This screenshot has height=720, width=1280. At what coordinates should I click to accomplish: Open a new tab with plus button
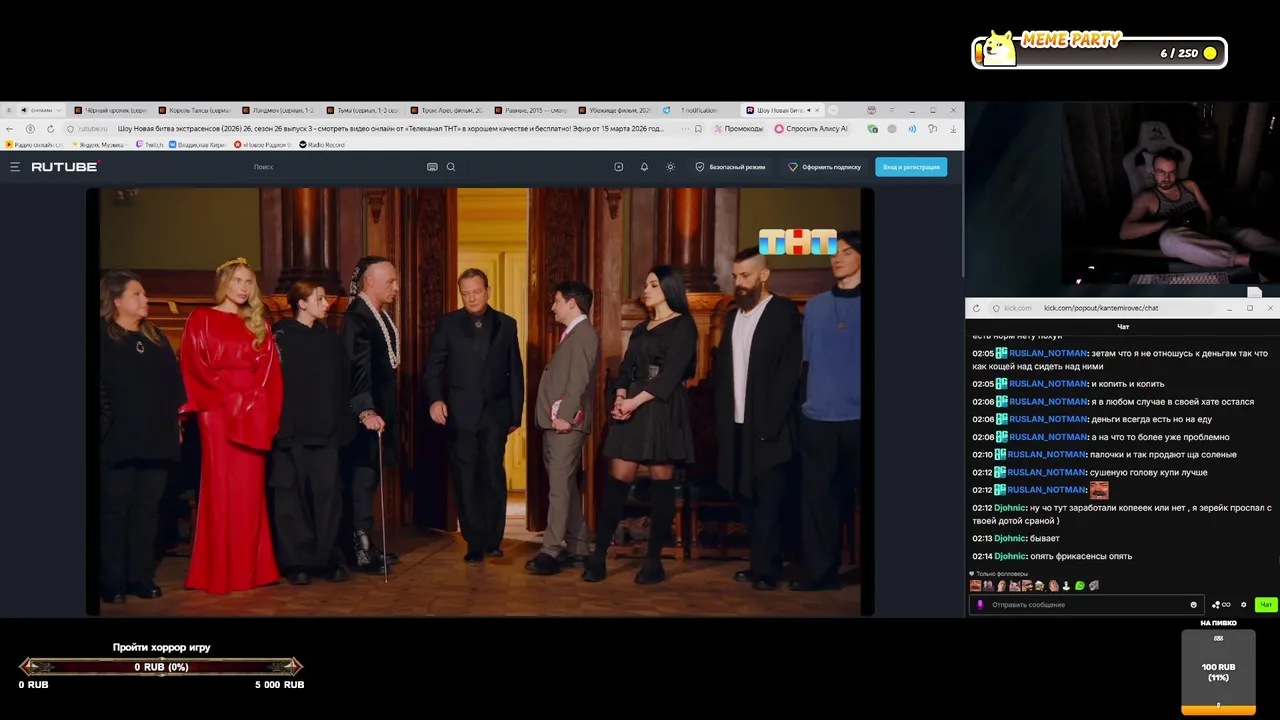coord(834,110)
